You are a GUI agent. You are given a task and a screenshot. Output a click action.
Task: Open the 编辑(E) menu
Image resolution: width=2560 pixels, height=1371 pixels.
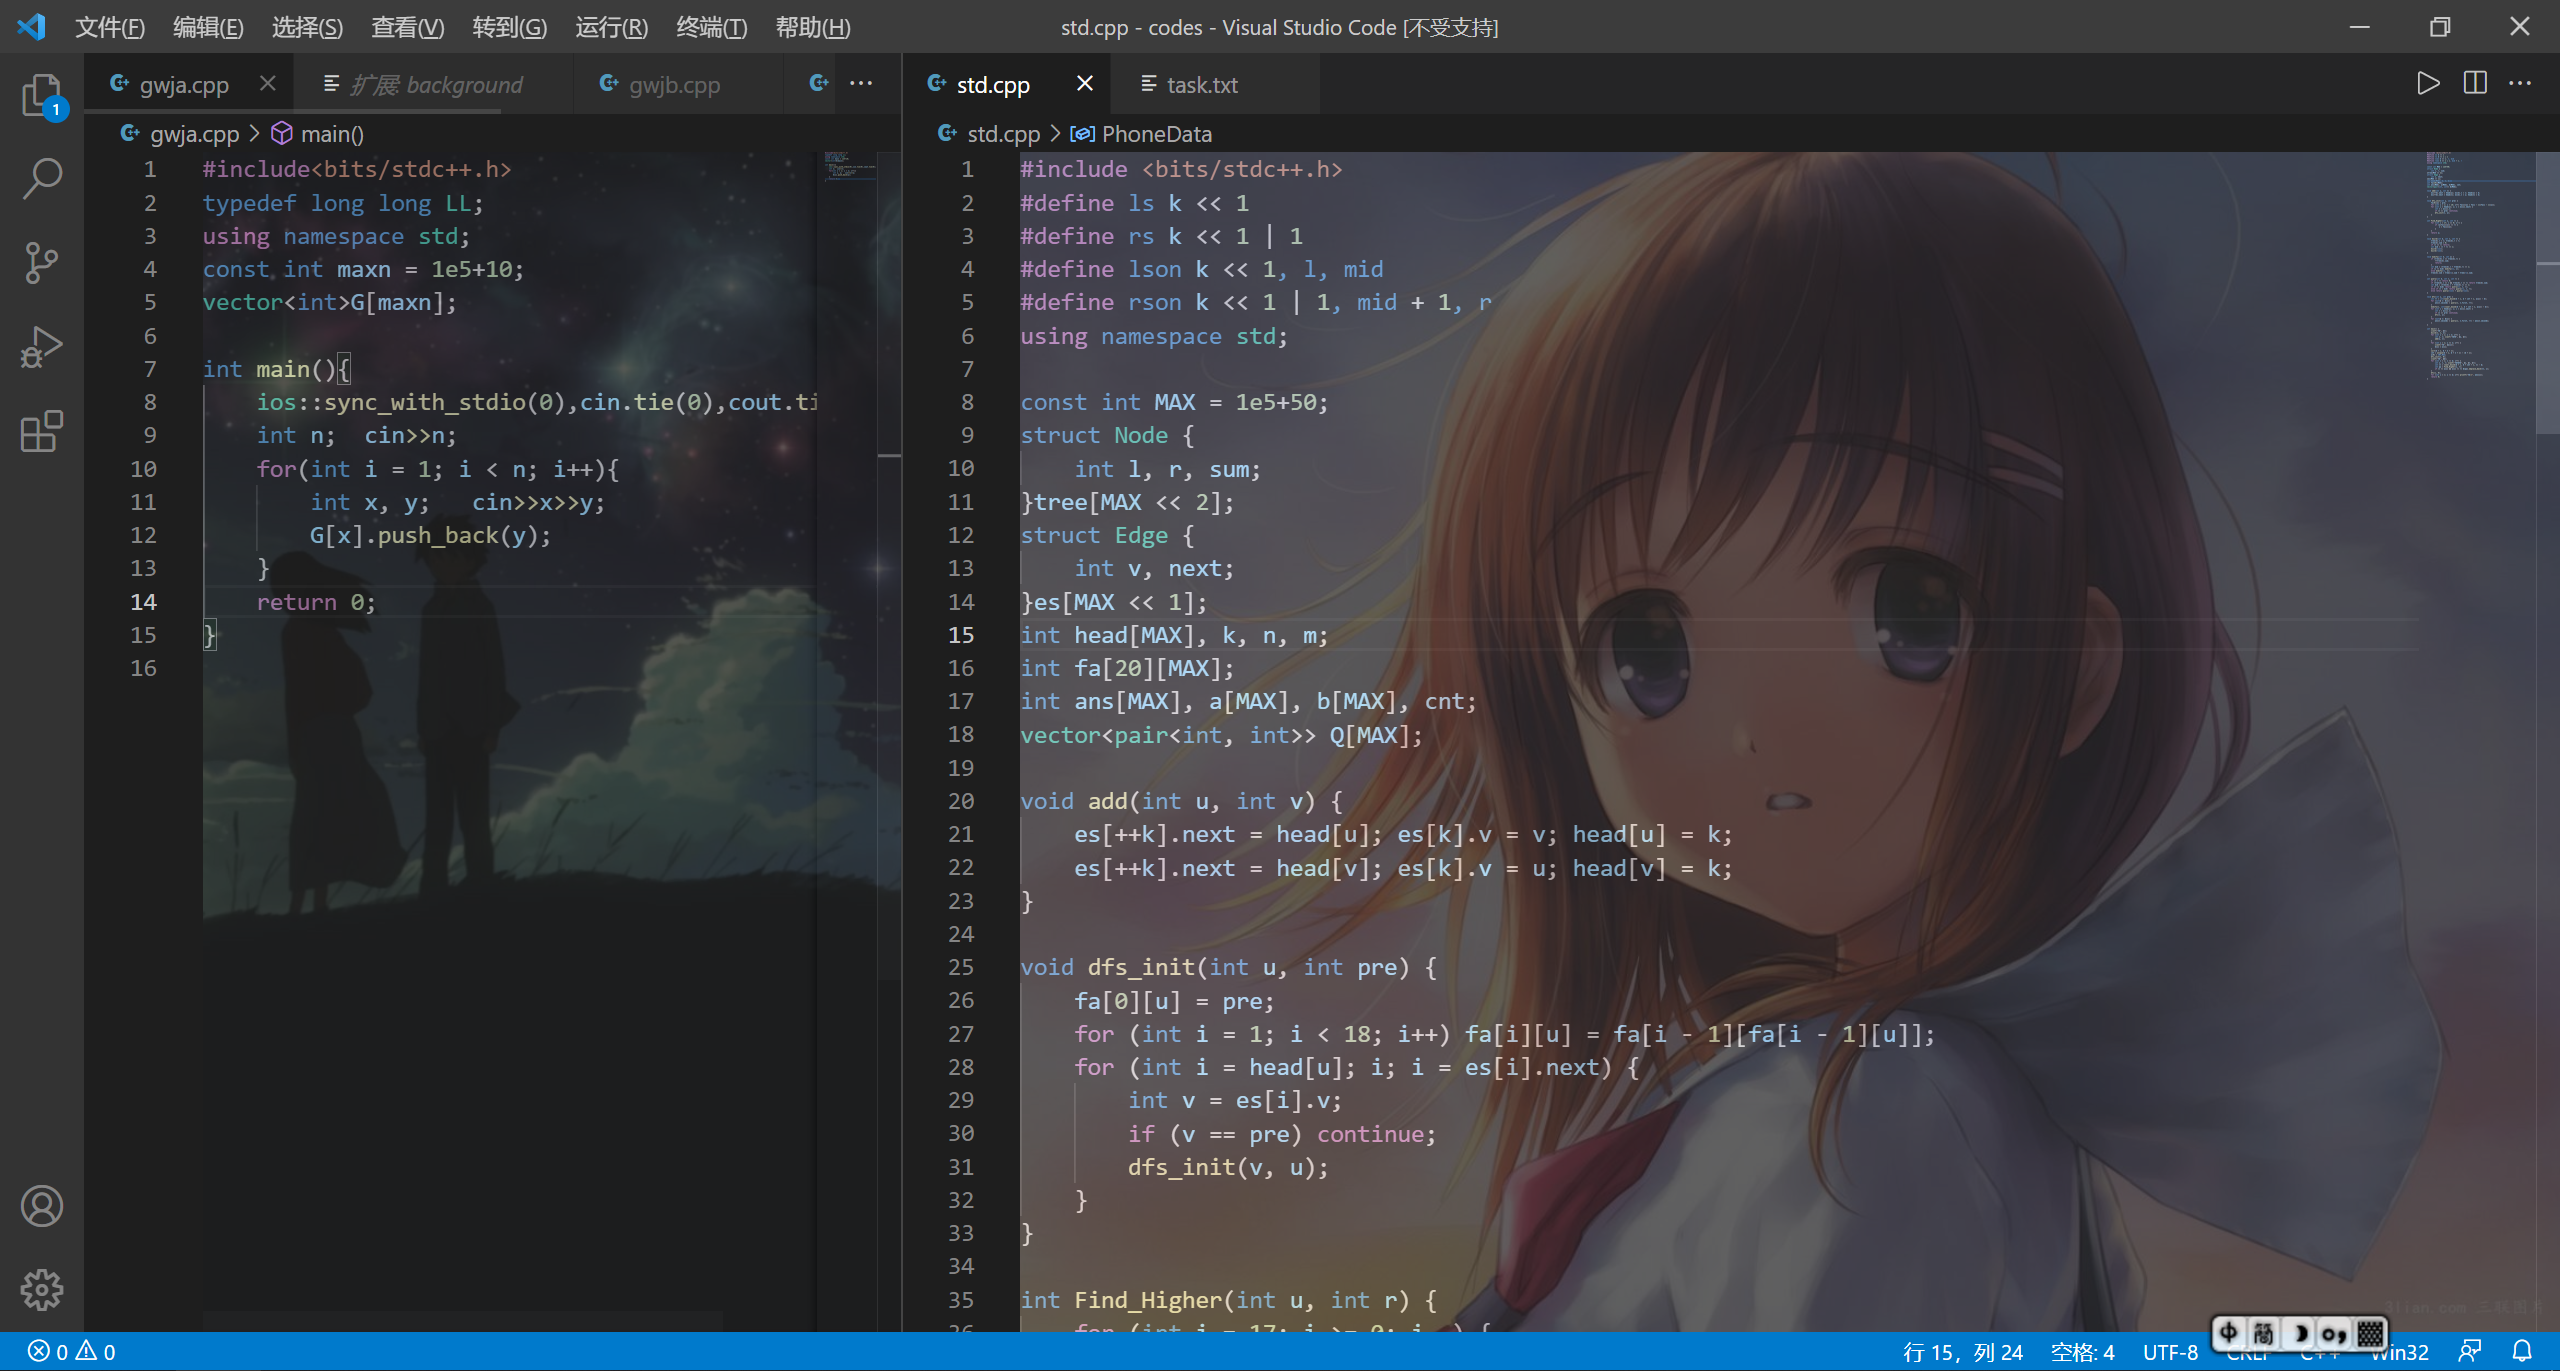pyautogui.click(x=208, y=27)
